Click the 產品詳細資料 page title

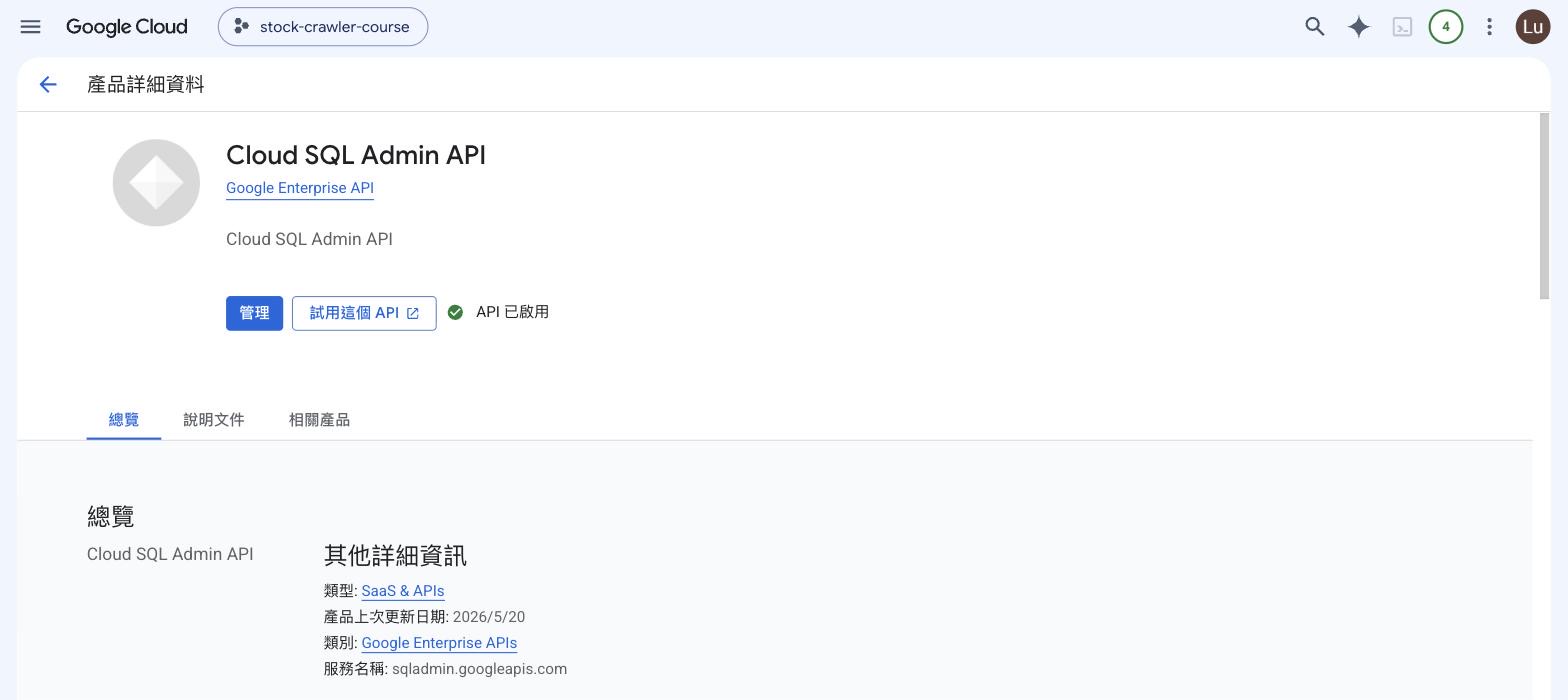tap(146, 85)
